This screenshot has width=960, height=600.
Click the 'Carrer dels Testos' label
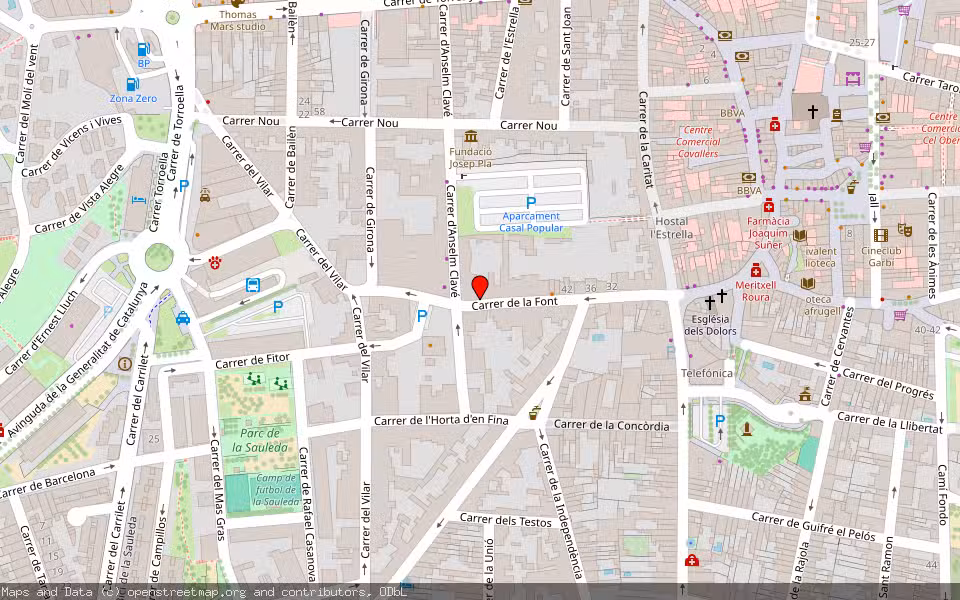(506, 520)
